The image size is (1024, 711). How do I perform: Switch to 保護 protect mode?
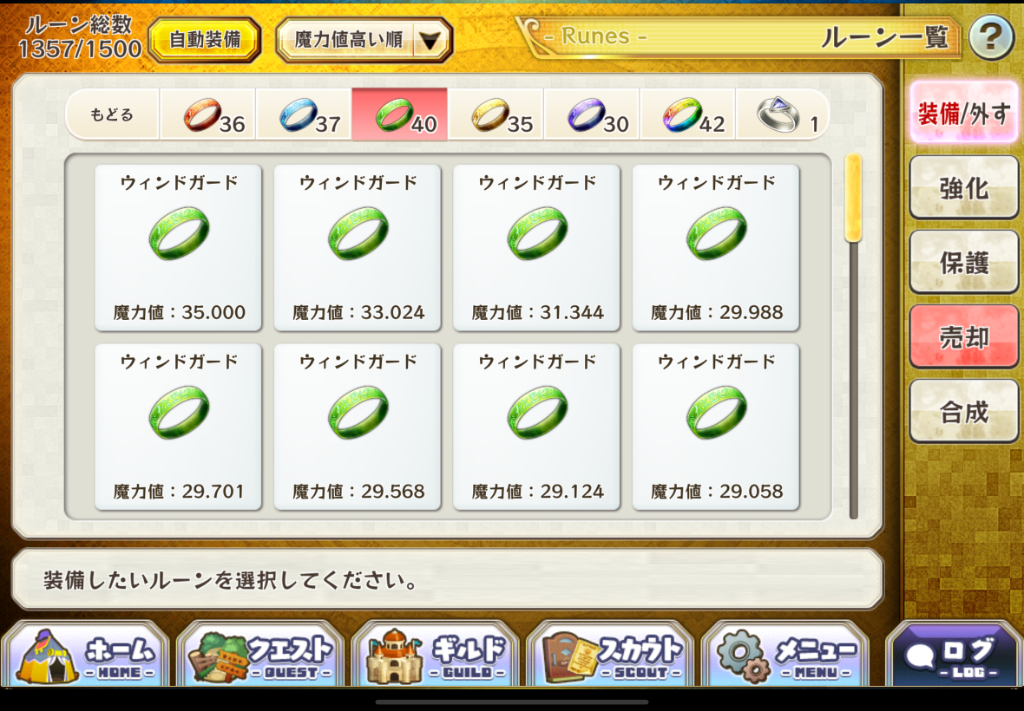(x=963, y=262)
